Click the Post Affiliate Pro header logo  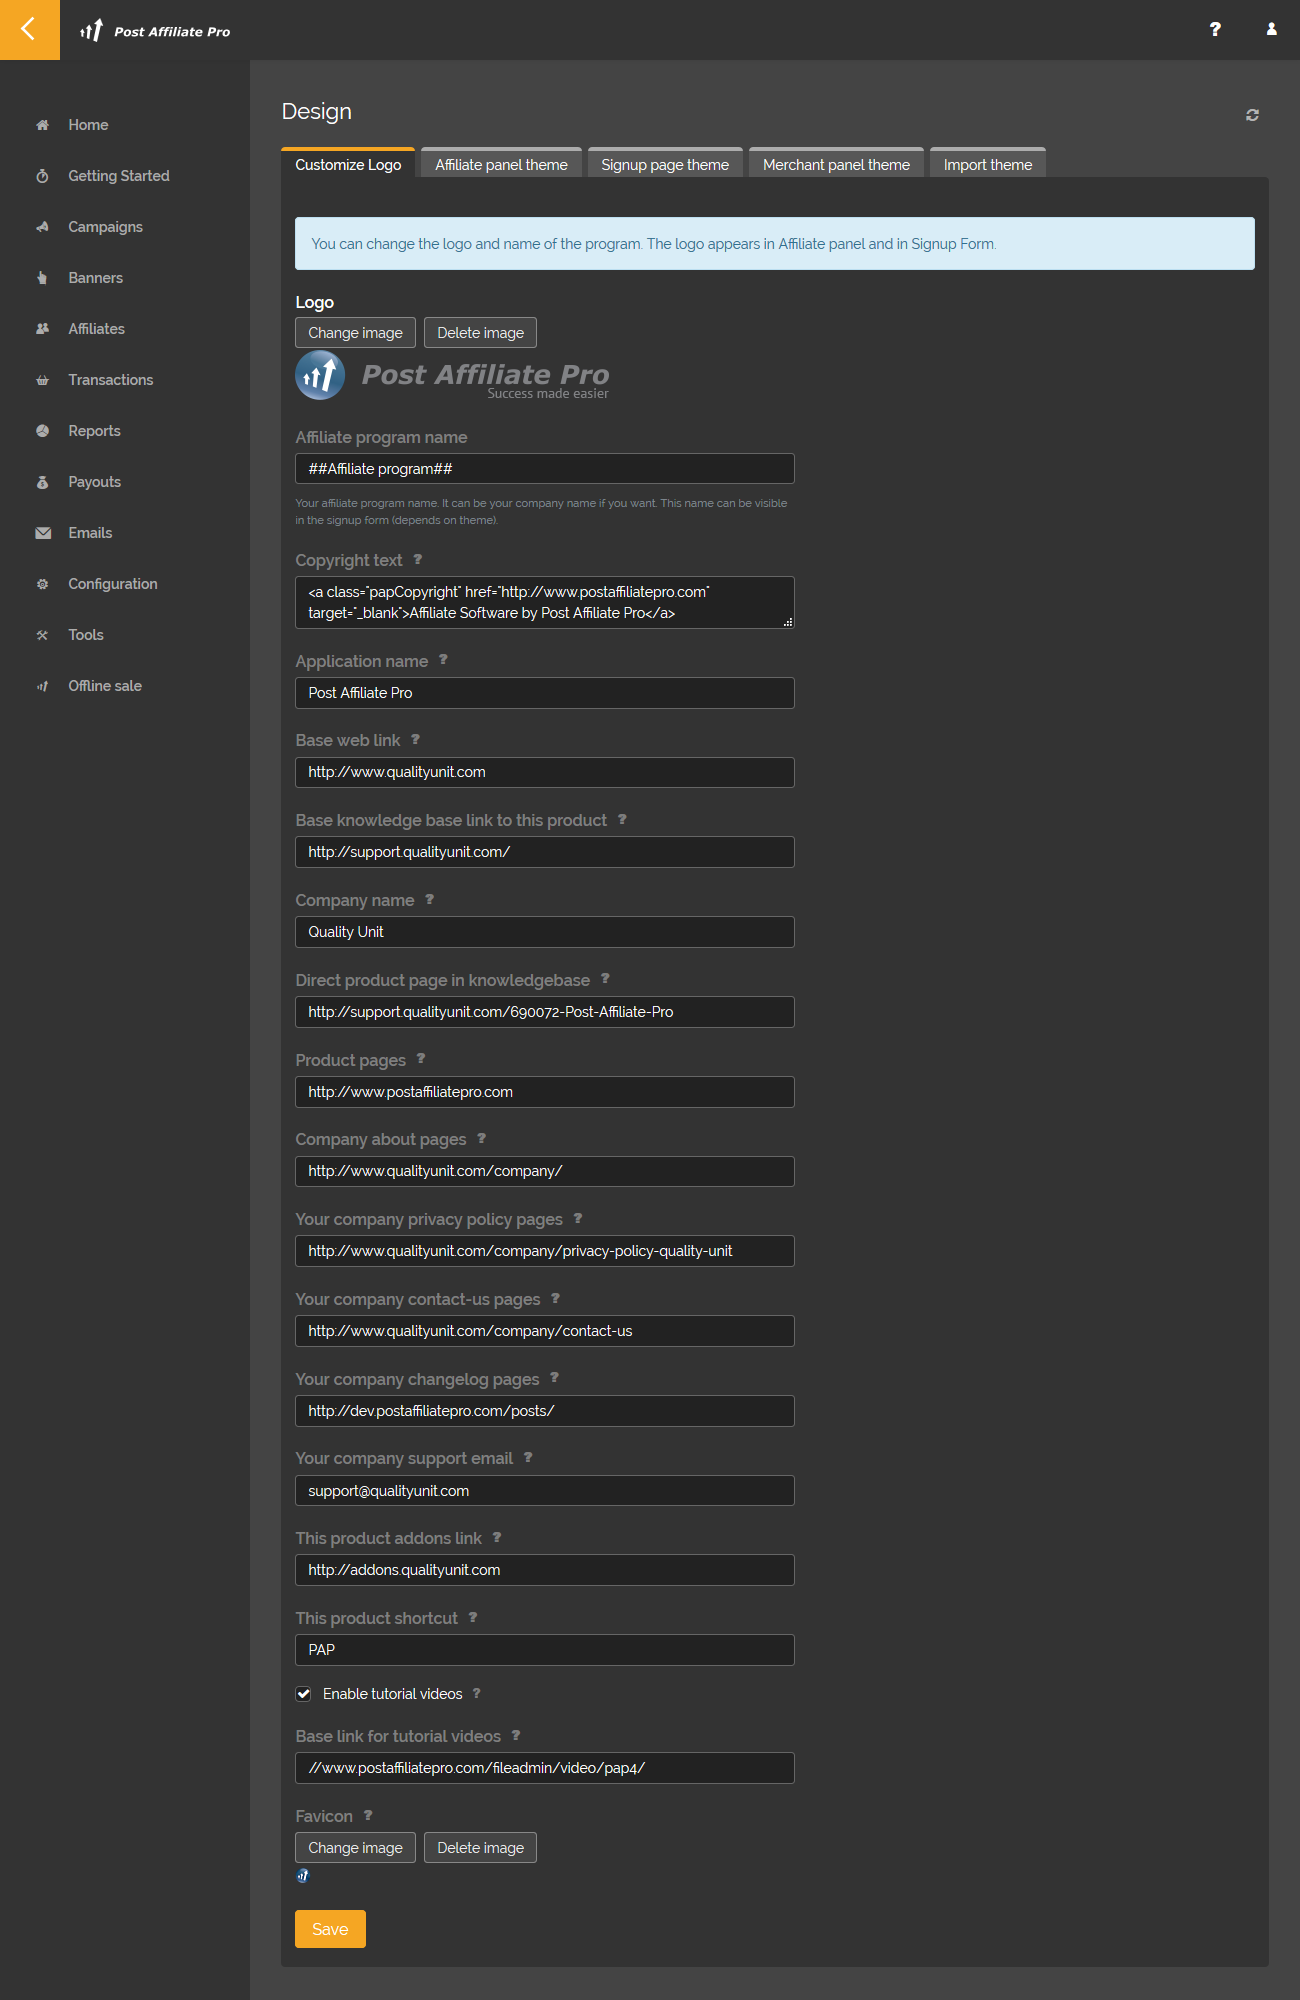click(x=155, y=31)
